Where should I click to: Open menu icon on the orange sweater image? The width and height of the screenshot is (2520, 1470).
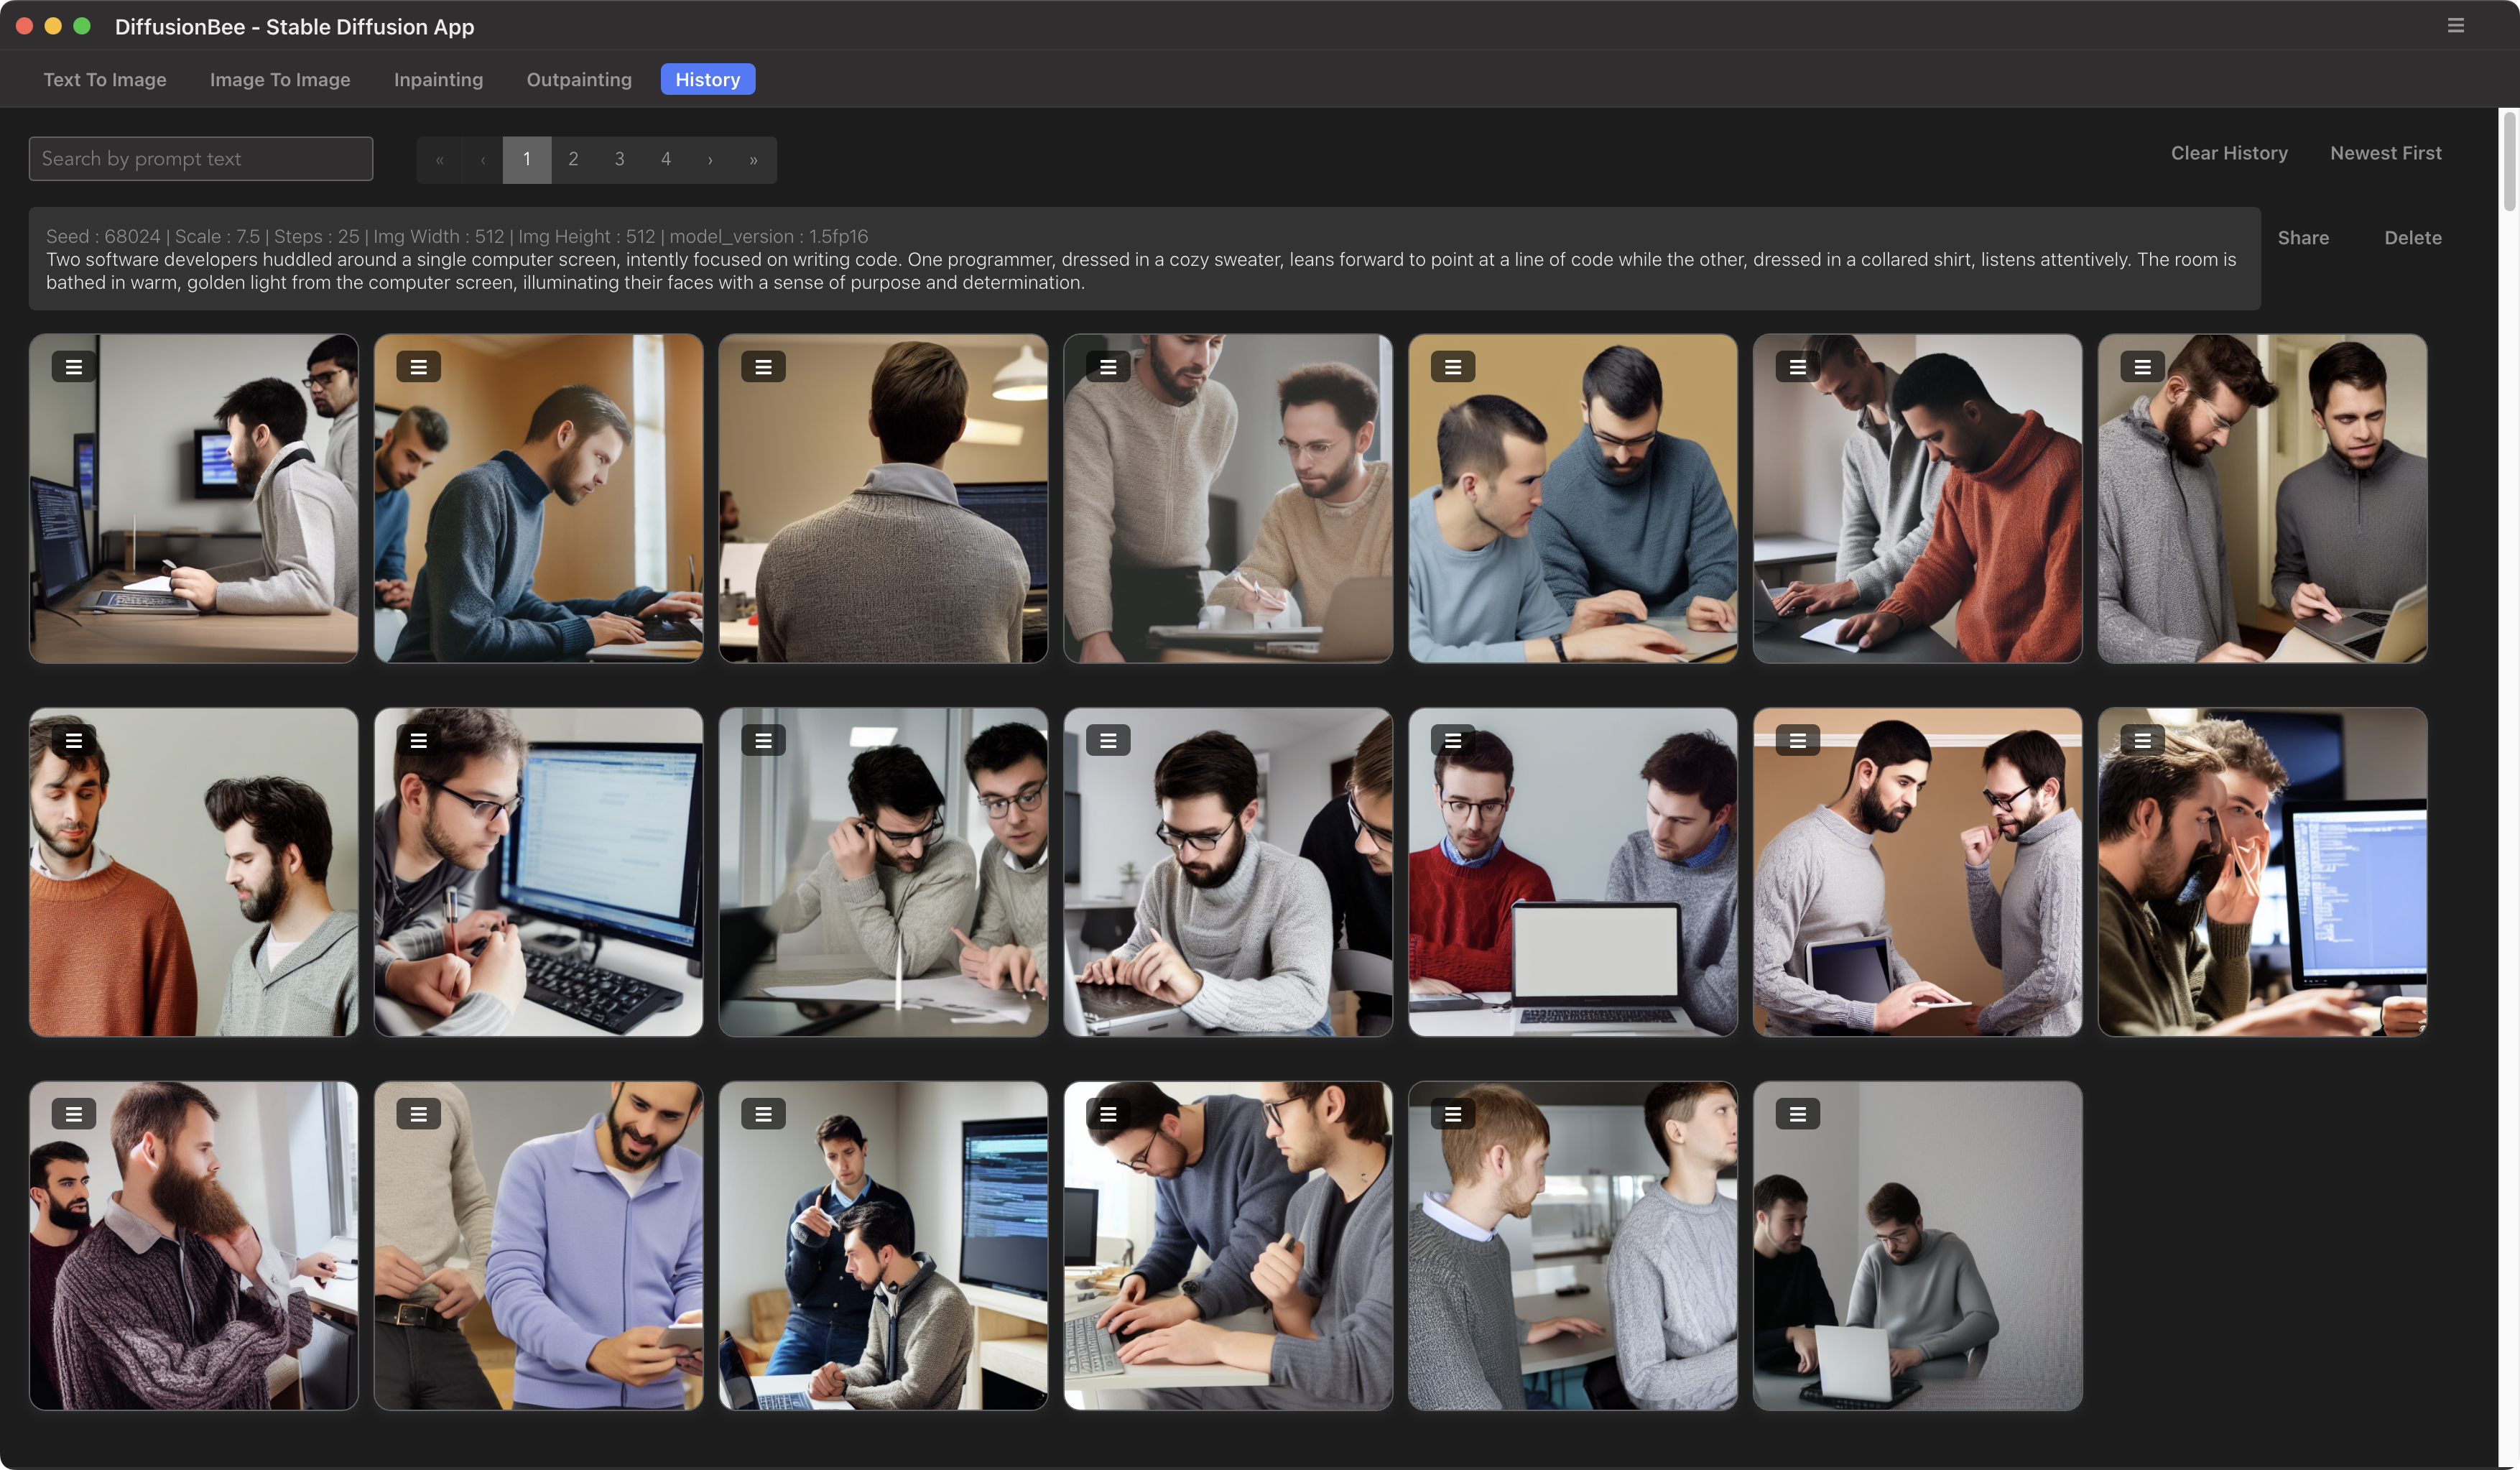[x=73, y=741]
